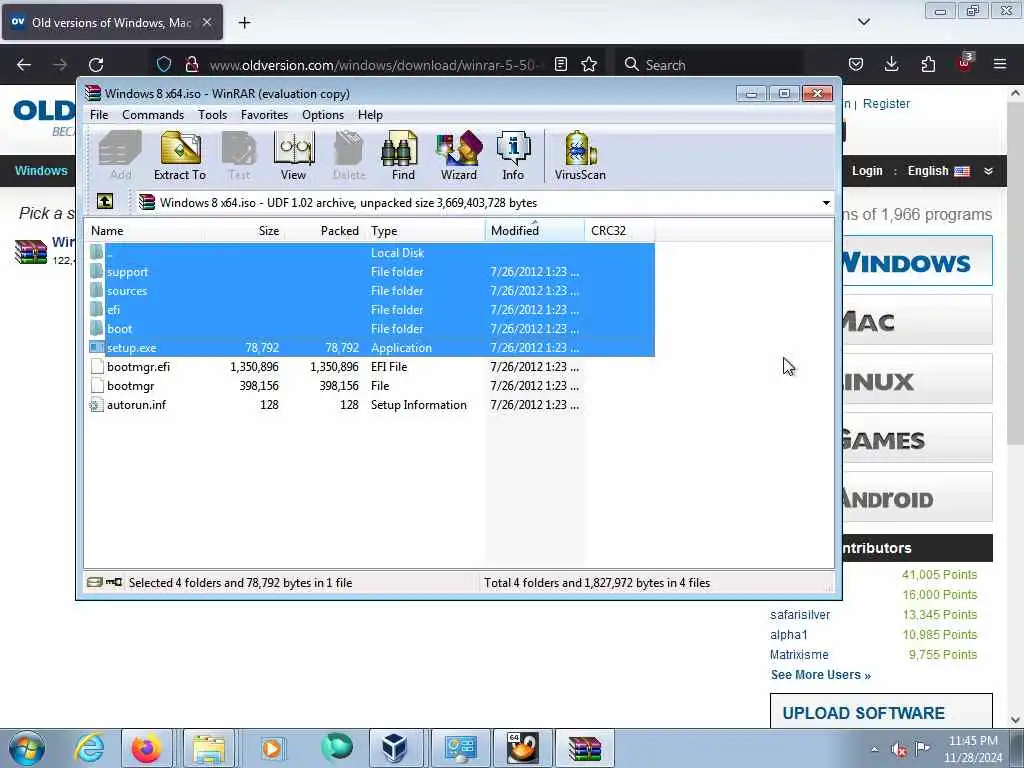
Task: Go back in Firefox browser
Action: coord(24,65)
